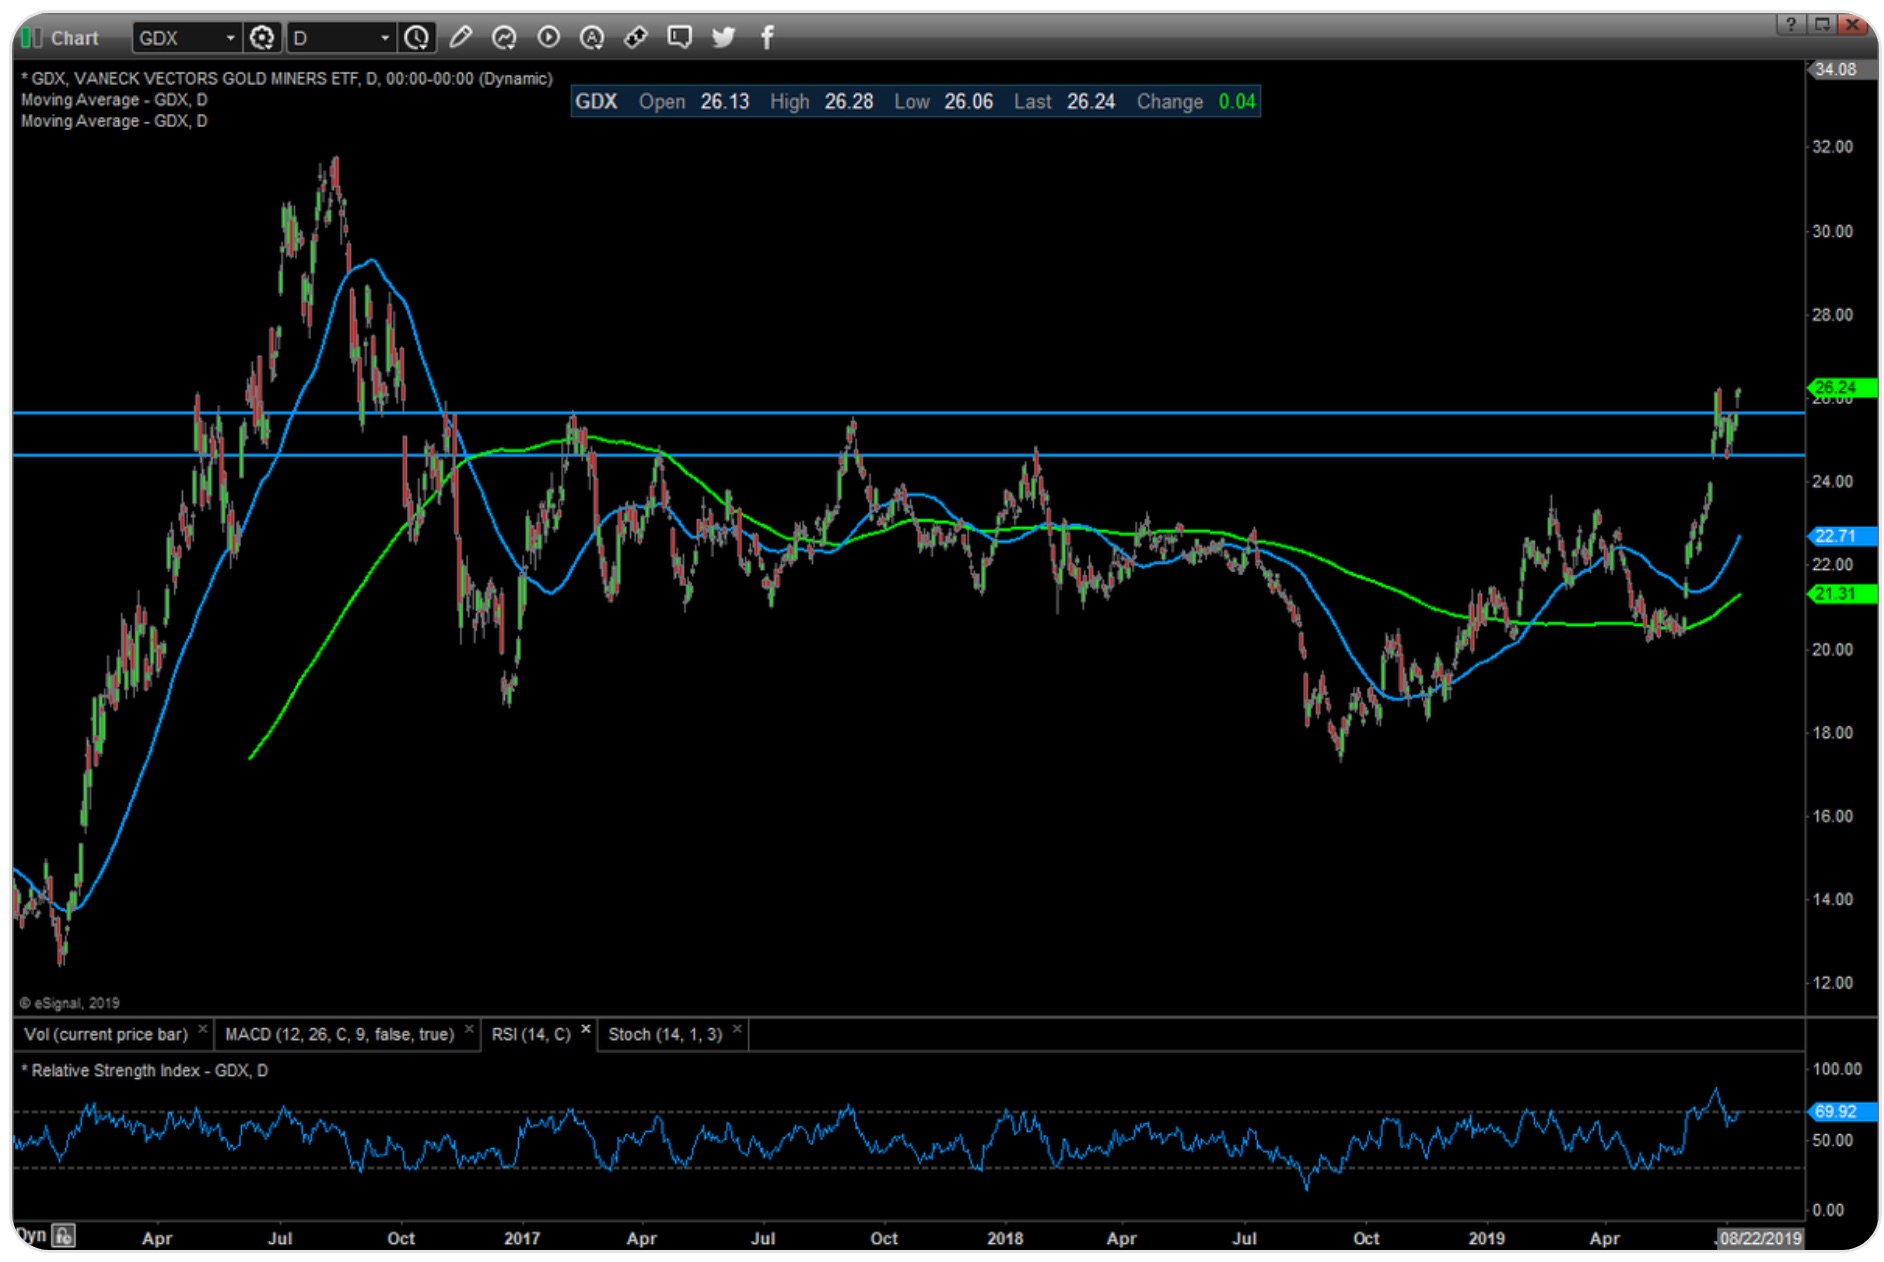The height and width of the screenshot is (1262, 1884).
Task: Expand the D interval dropdown
Action: (384, 38)
